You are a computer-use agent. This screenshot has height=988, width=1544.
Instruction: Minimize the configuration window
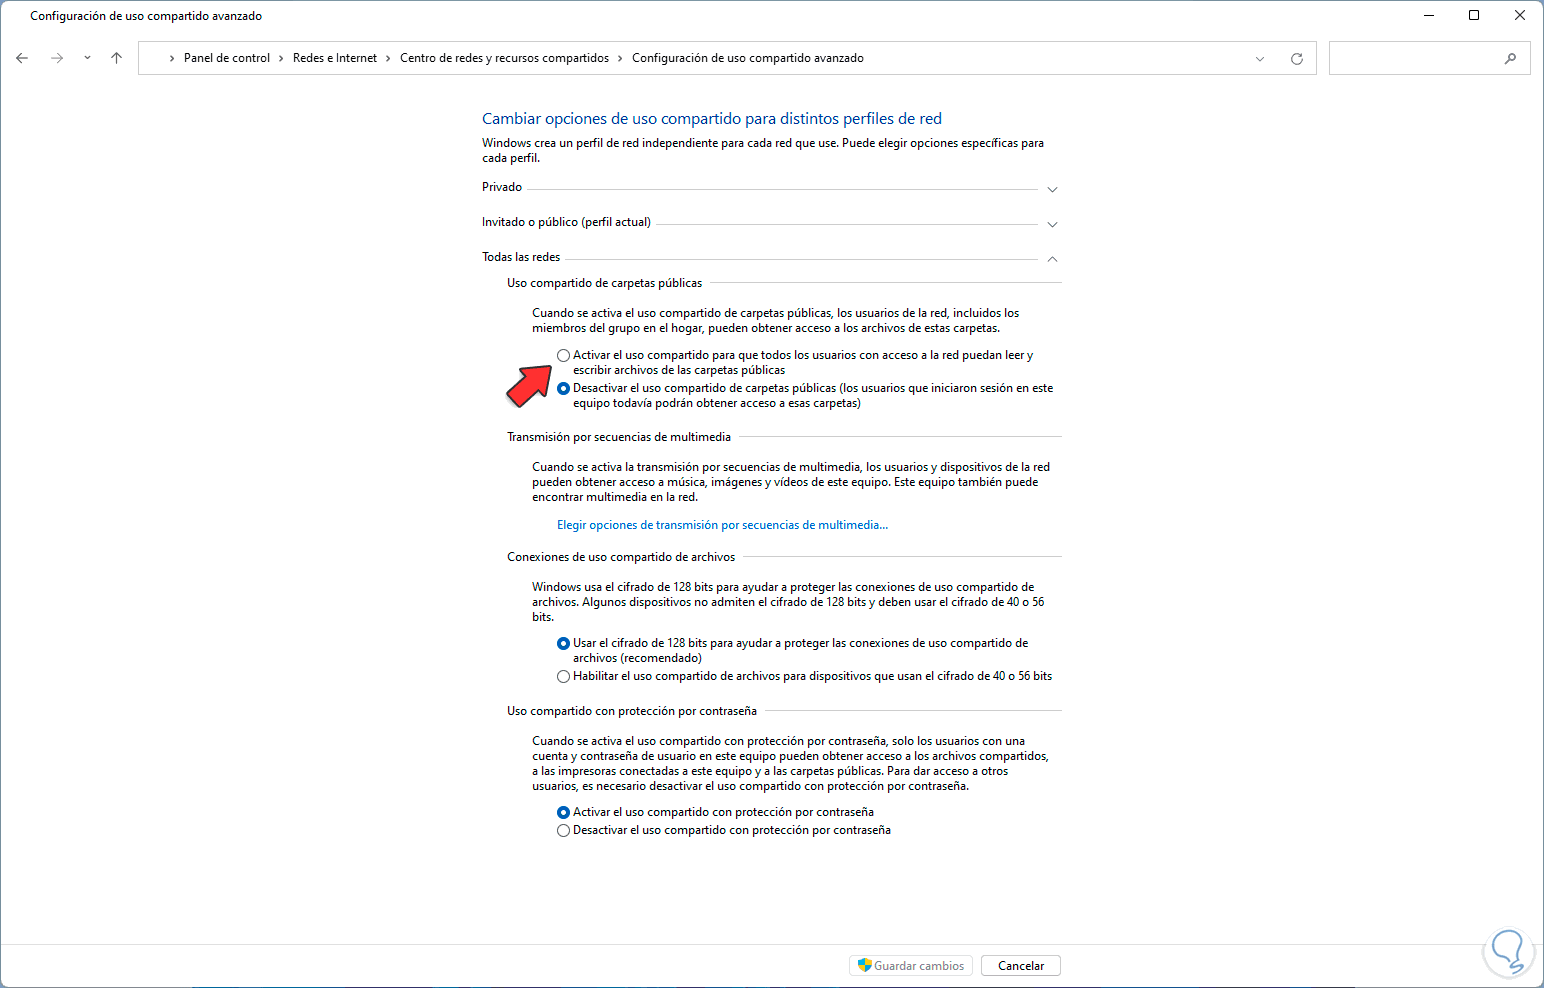point(1428,15)
